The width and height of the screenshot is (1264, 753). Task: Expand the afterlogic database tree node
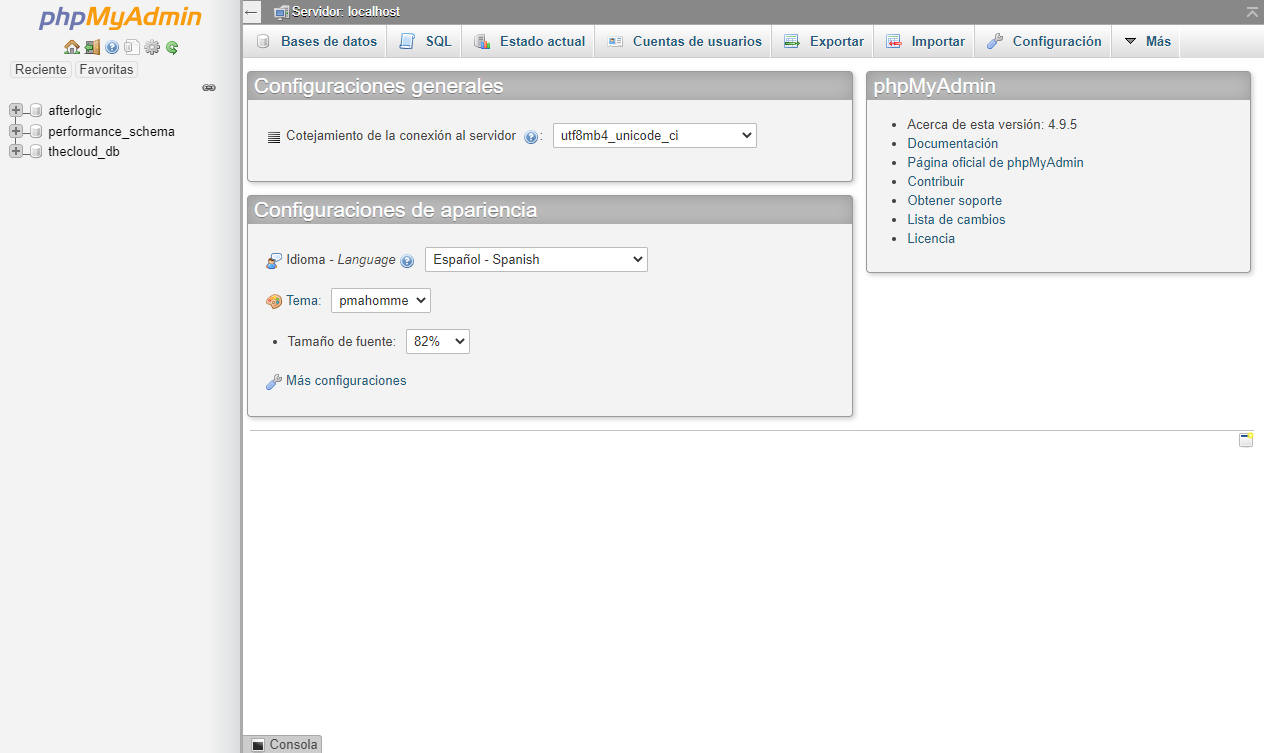point(15,111)
